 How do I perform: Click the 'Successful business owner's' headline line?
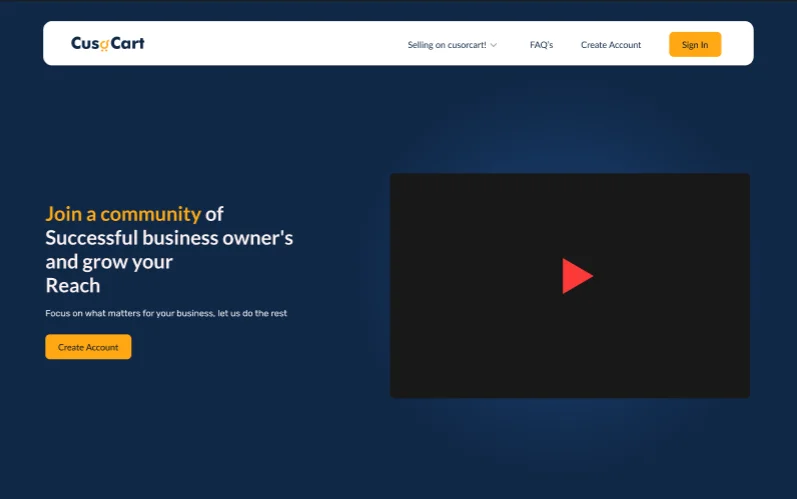[x=169, y=238]
